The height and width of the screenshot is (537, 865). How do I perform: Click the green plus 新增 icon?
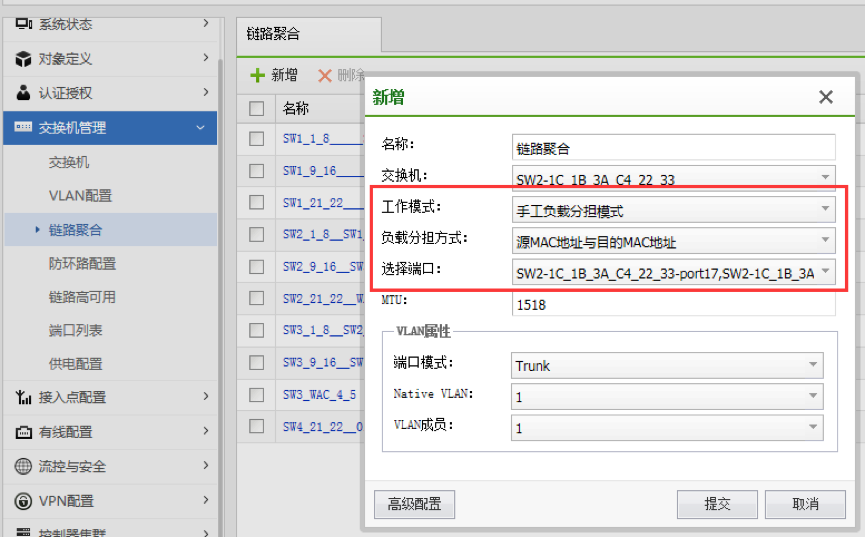coord(258,75)
